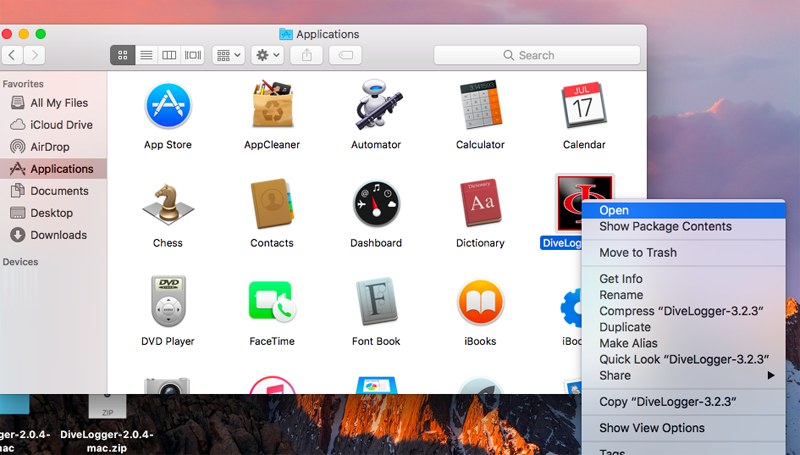Choose Rename in context menu
The height and width of the screenshot is (455, 800).
[x=684, y=295]
